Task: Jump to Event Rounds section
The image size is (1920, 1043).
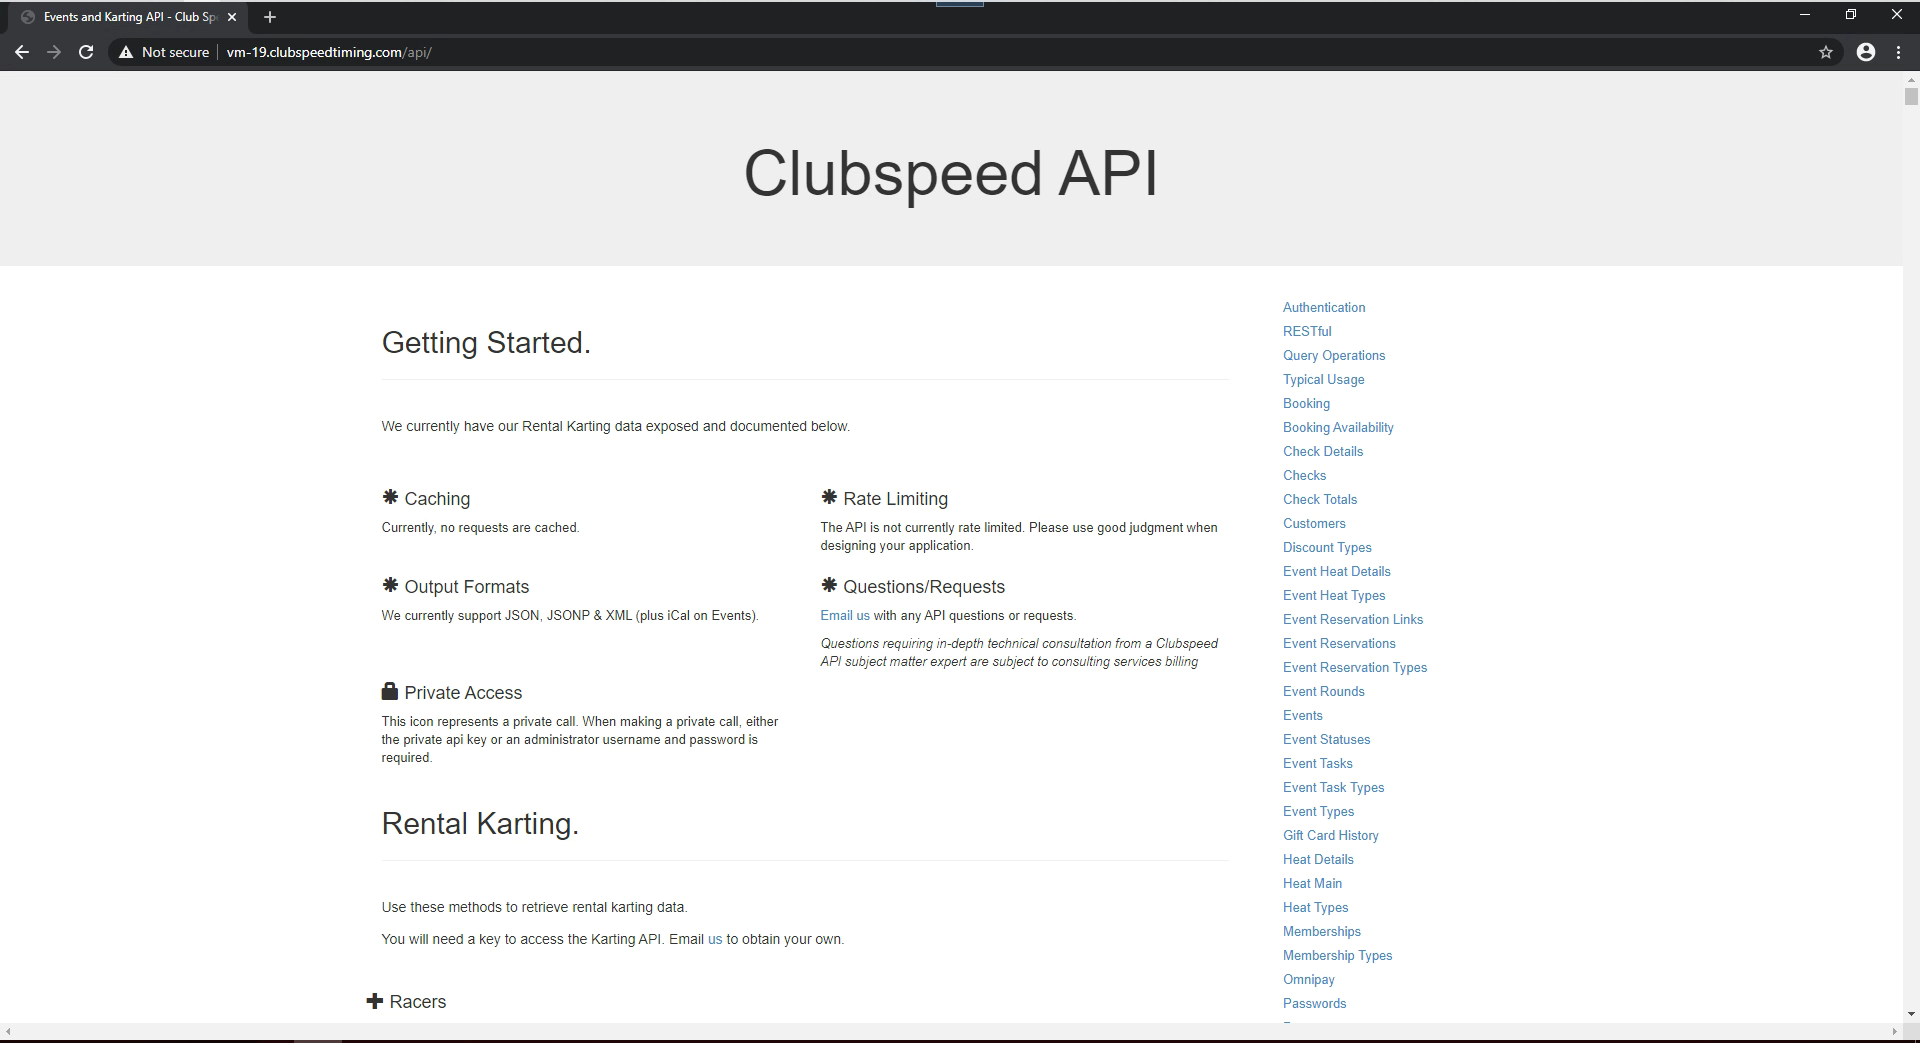Action: click(x=1323, y=692)
